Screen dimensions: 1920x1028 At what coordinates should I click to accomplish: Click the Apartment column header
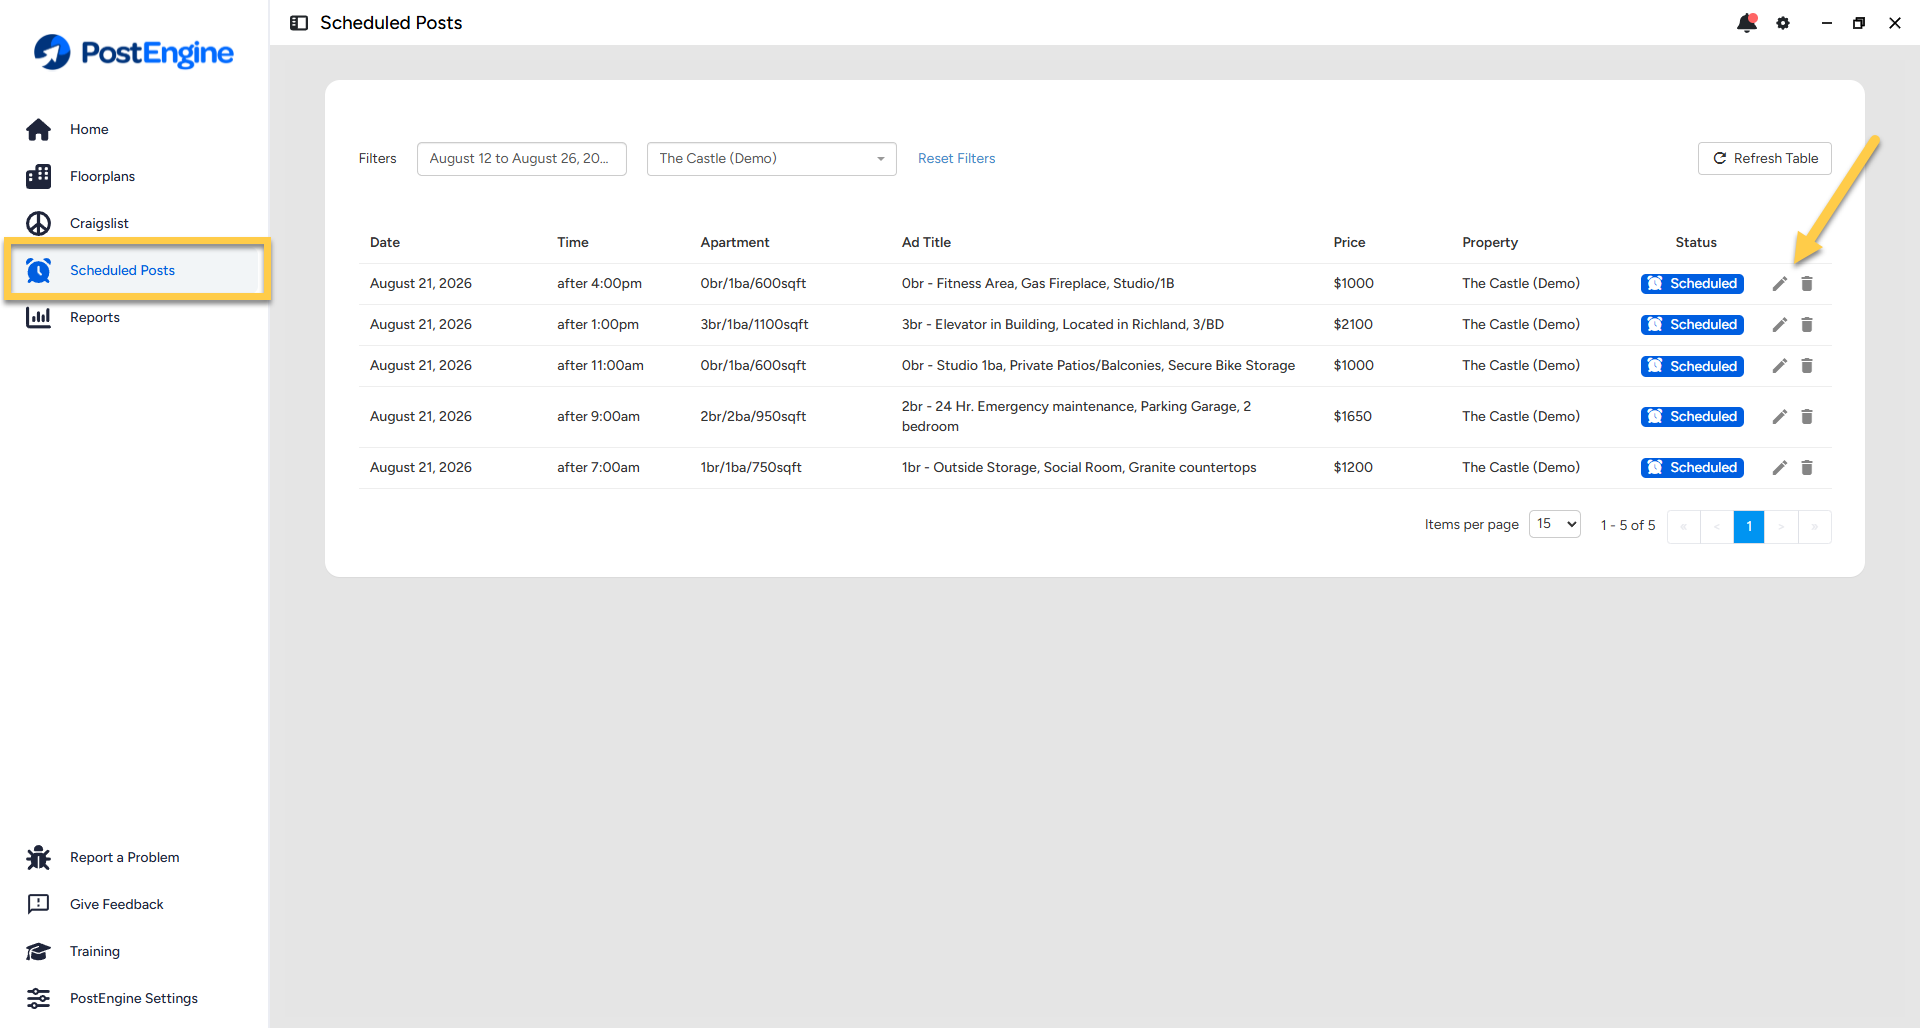click(x=735, y=242)
